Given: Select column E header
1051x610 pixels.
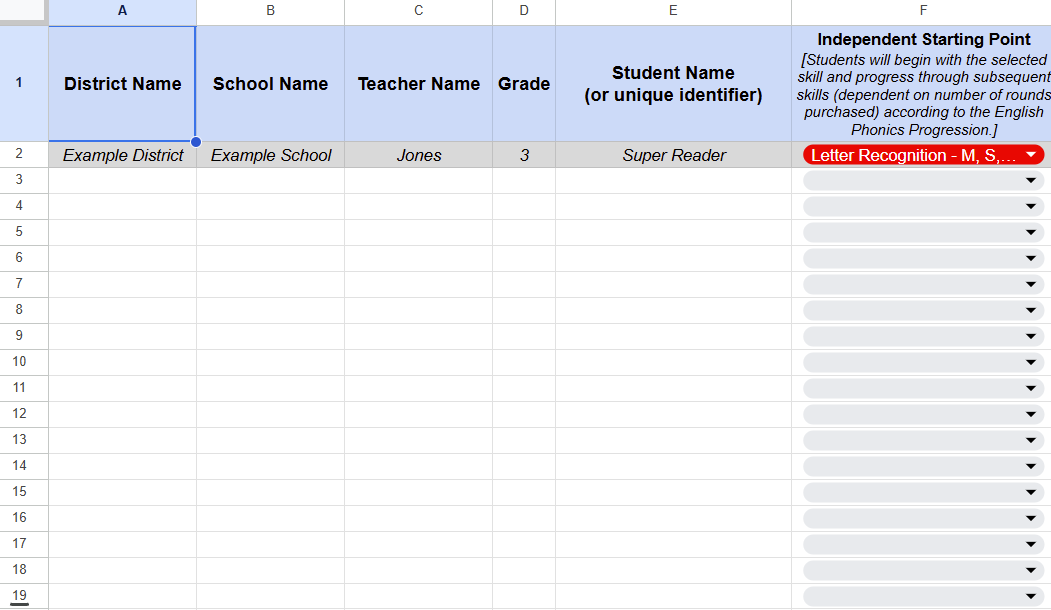Looking at the screenshot, I should click(673, 11).
